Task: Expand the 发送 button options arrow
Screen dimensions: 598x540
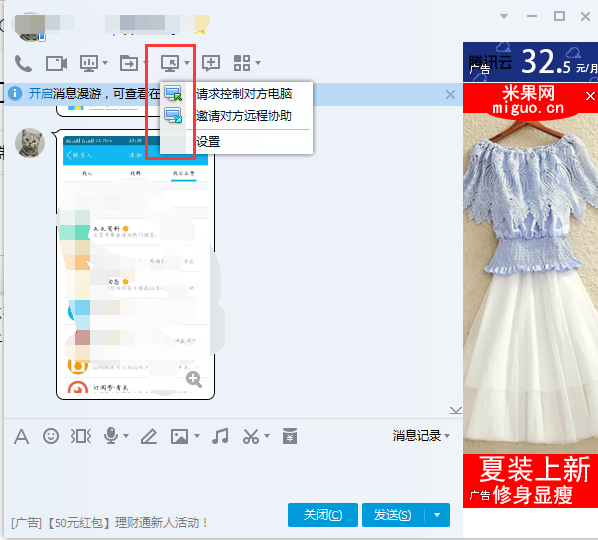Action: [437, 515]
